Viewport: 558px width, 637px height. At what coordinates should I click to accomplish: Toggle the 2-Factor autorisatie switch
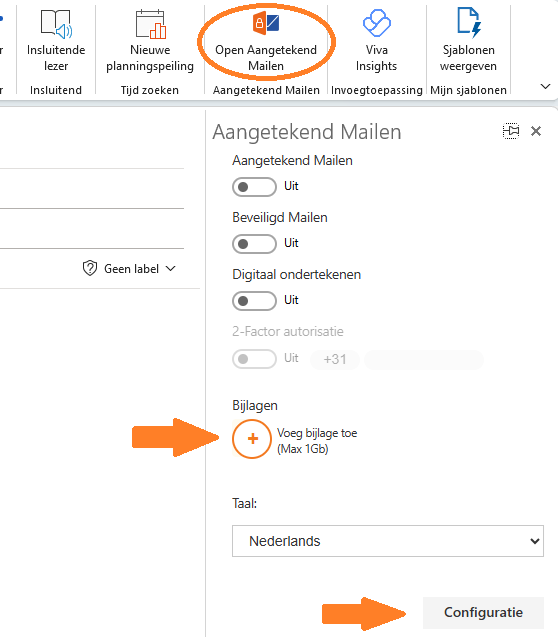254,359
